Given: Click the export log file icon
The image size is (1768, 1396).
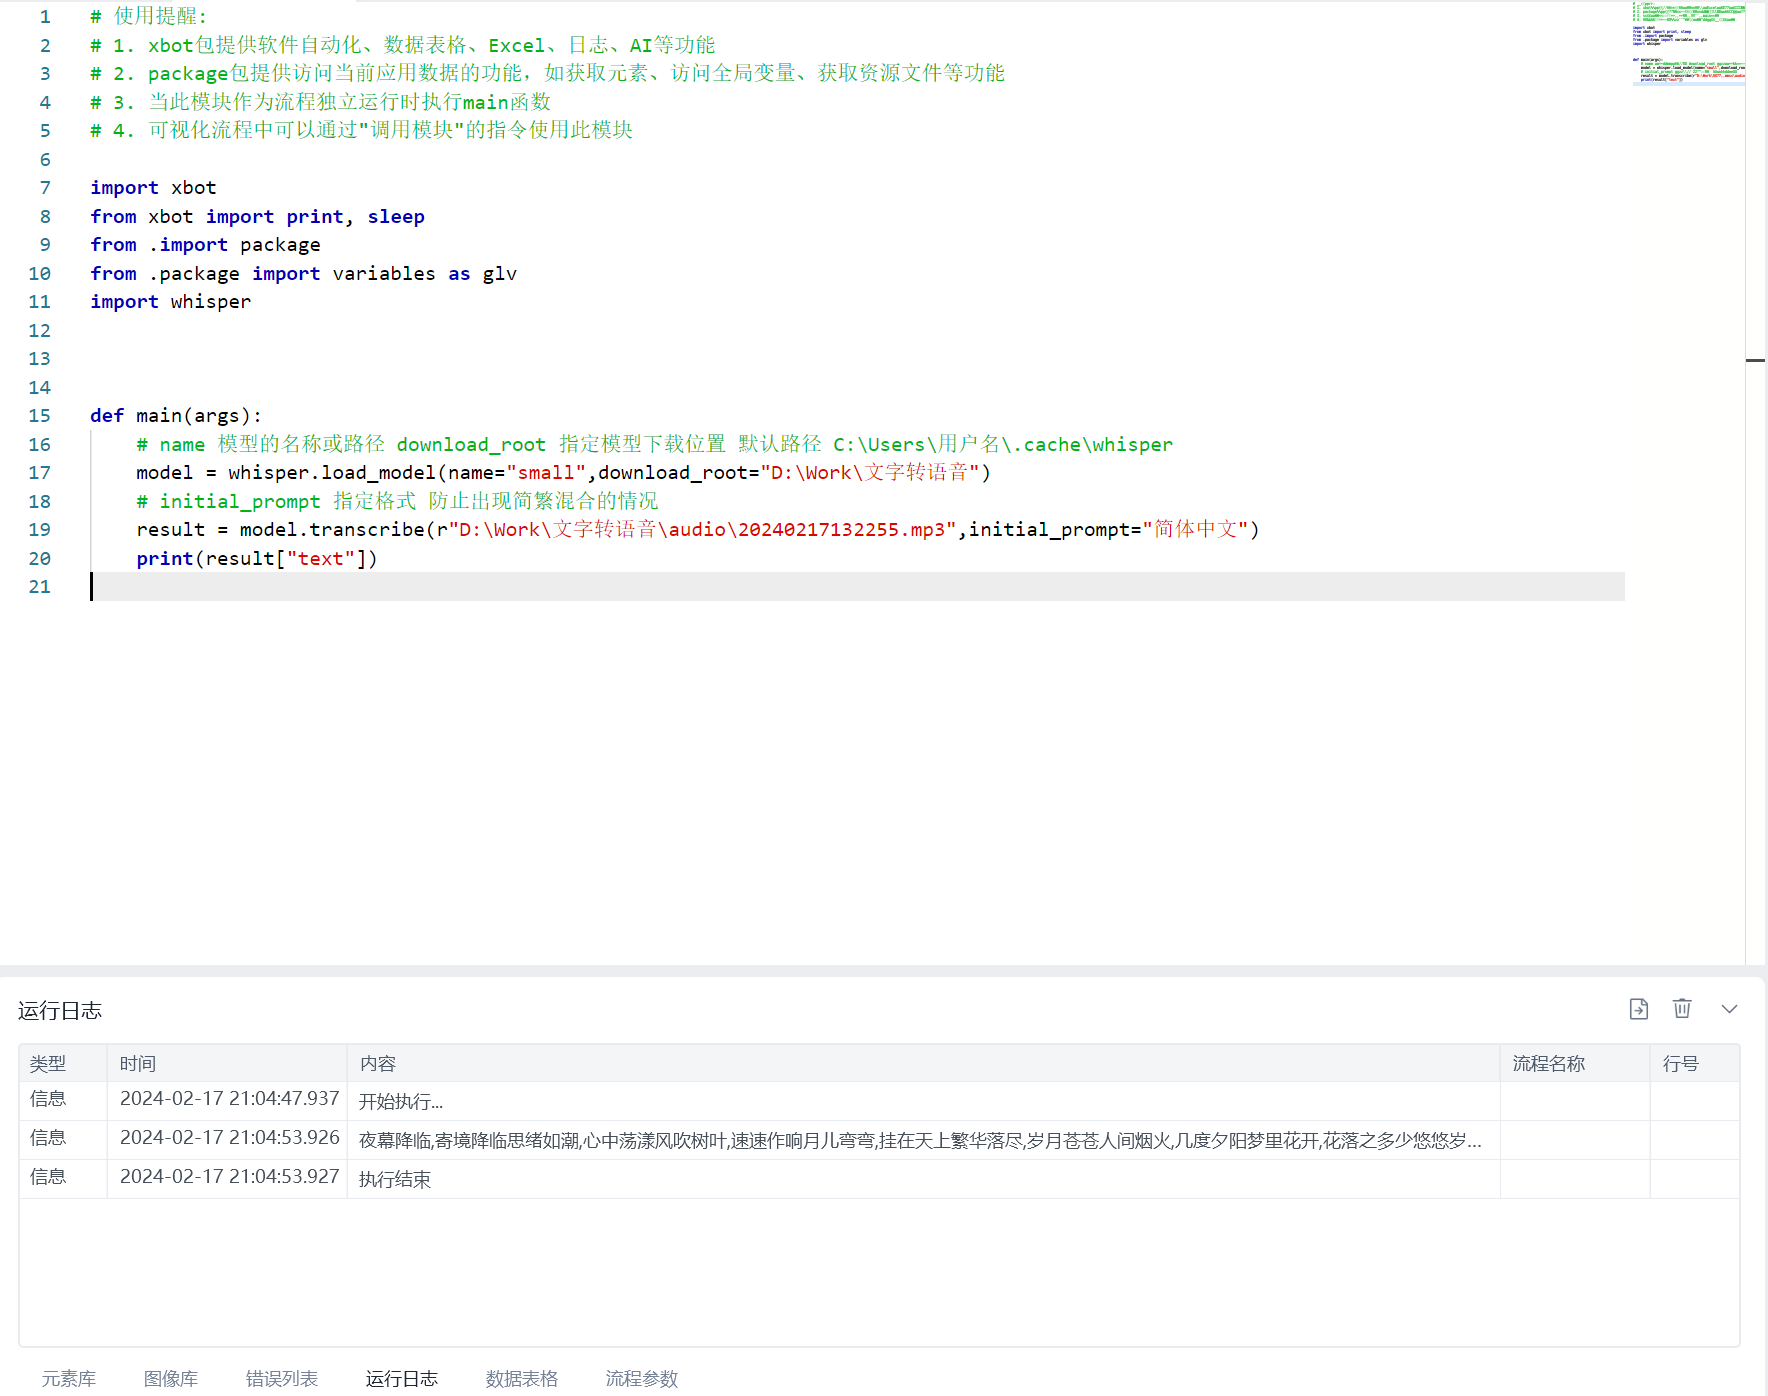Looking at the screenshot, I should pyautogui.click(x=1638, y=1009).
